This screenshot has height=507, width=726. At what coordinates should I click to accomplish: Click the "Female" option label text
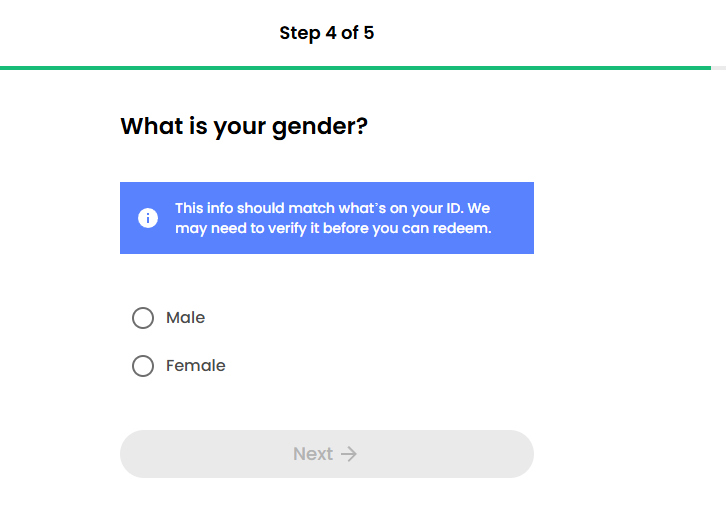(x=195, y=366)
